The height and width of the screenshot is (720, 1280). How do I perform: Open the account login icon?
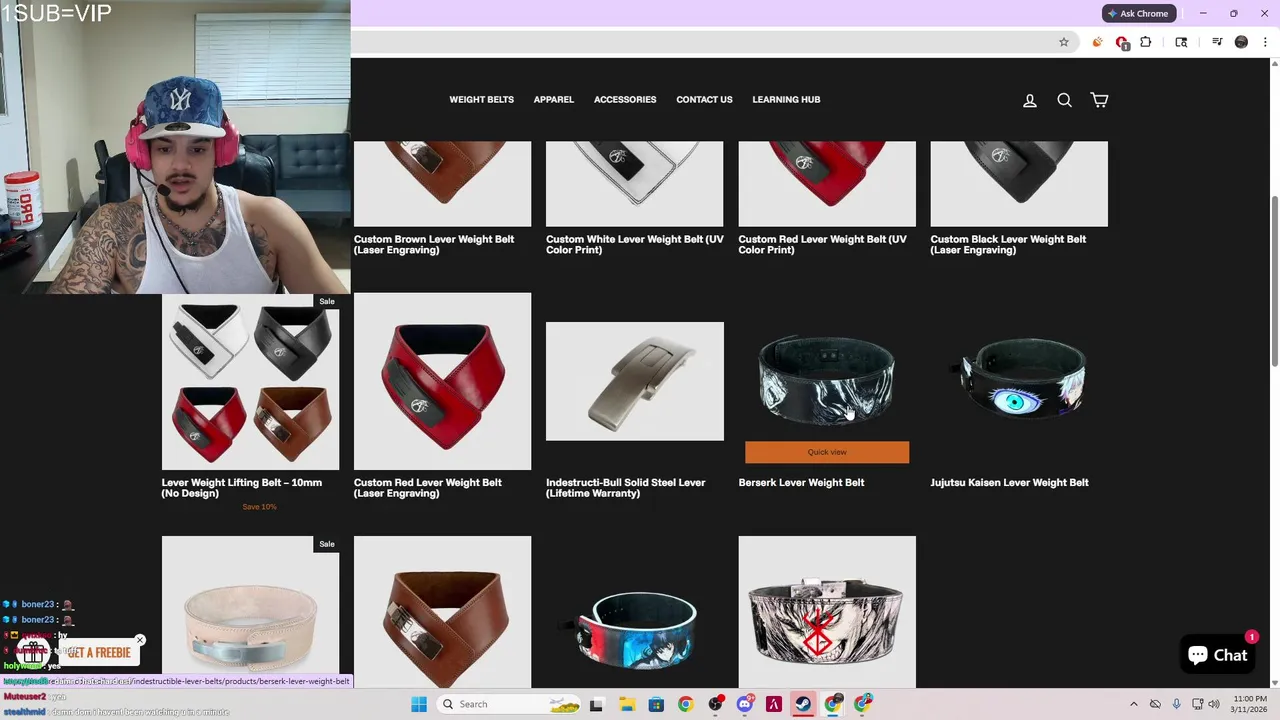coord(1029,100)
